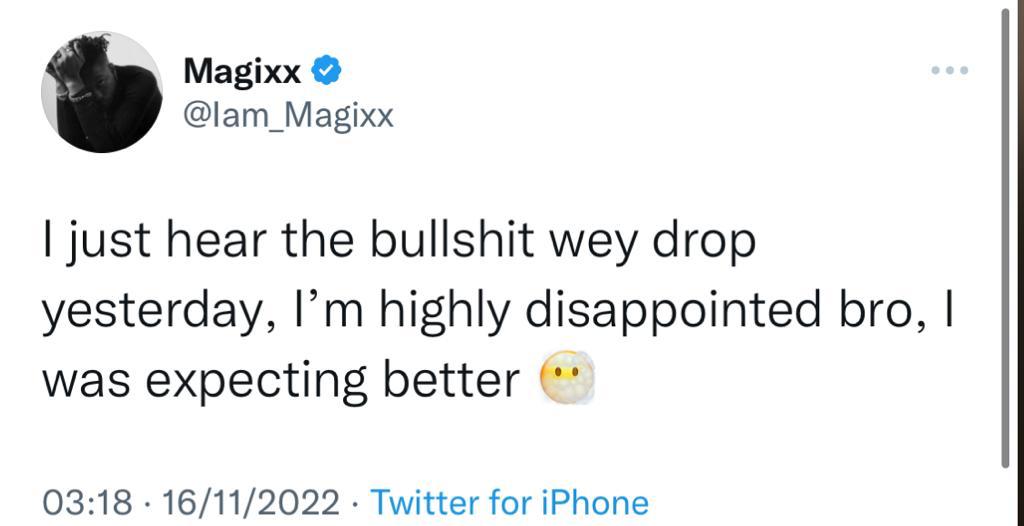The image size is (1024, 526).
Task: Visit the @Iam_Magixx handle
Action: (289, 116)
